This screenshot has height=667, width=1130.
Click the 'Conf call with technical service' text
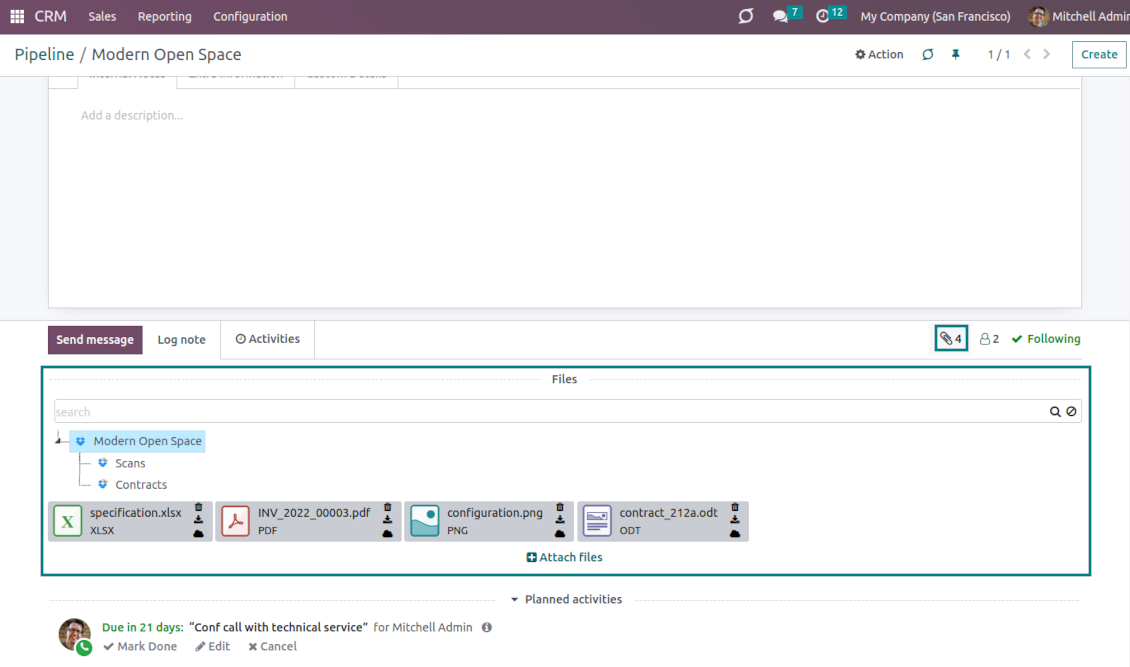(278, 627)
